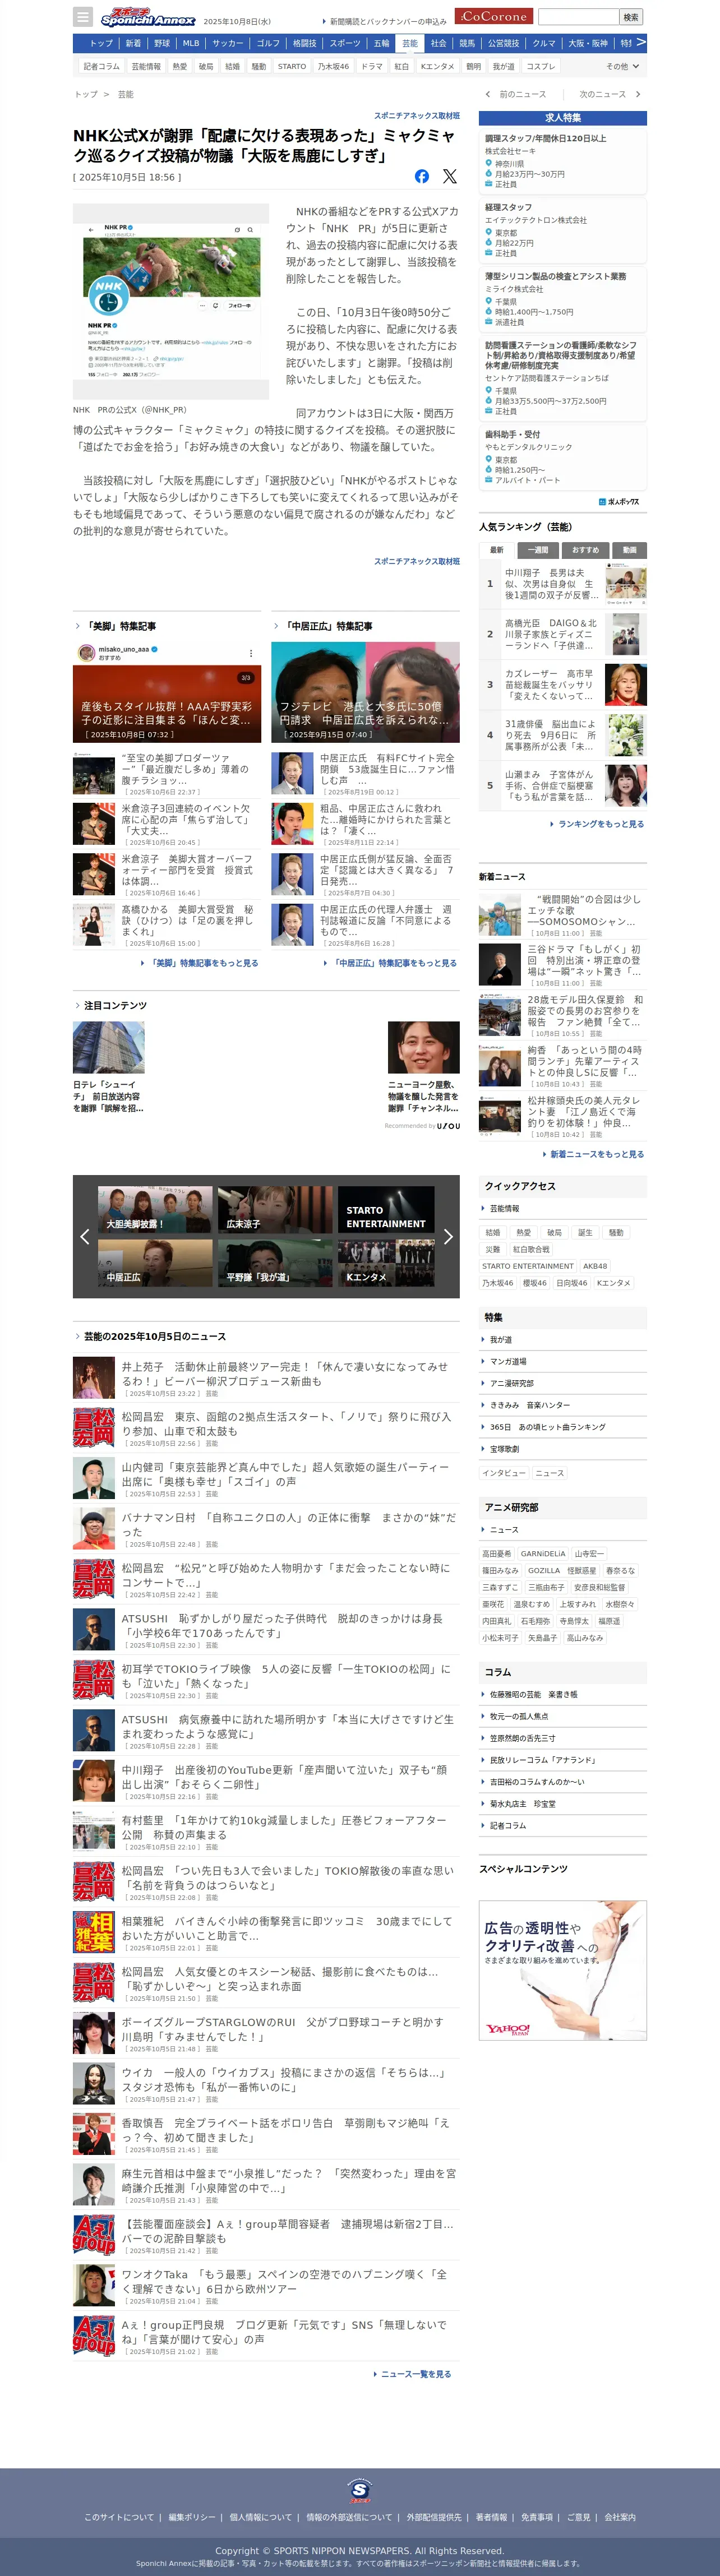Screen dimensions: 720x2576
Task: Expand 注目コンテンツ section header
Action: point(110,1005)
